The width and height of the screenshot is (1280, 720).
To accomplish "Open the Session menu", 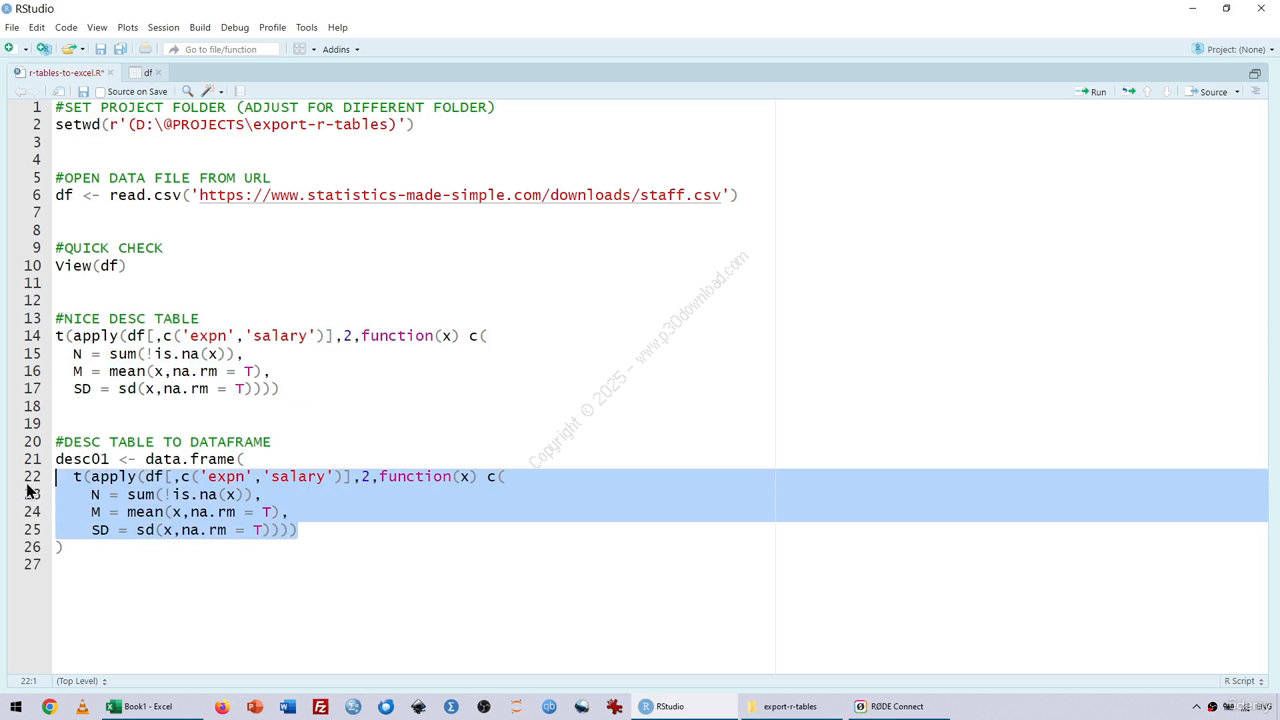I will click(x=163, y=27).
